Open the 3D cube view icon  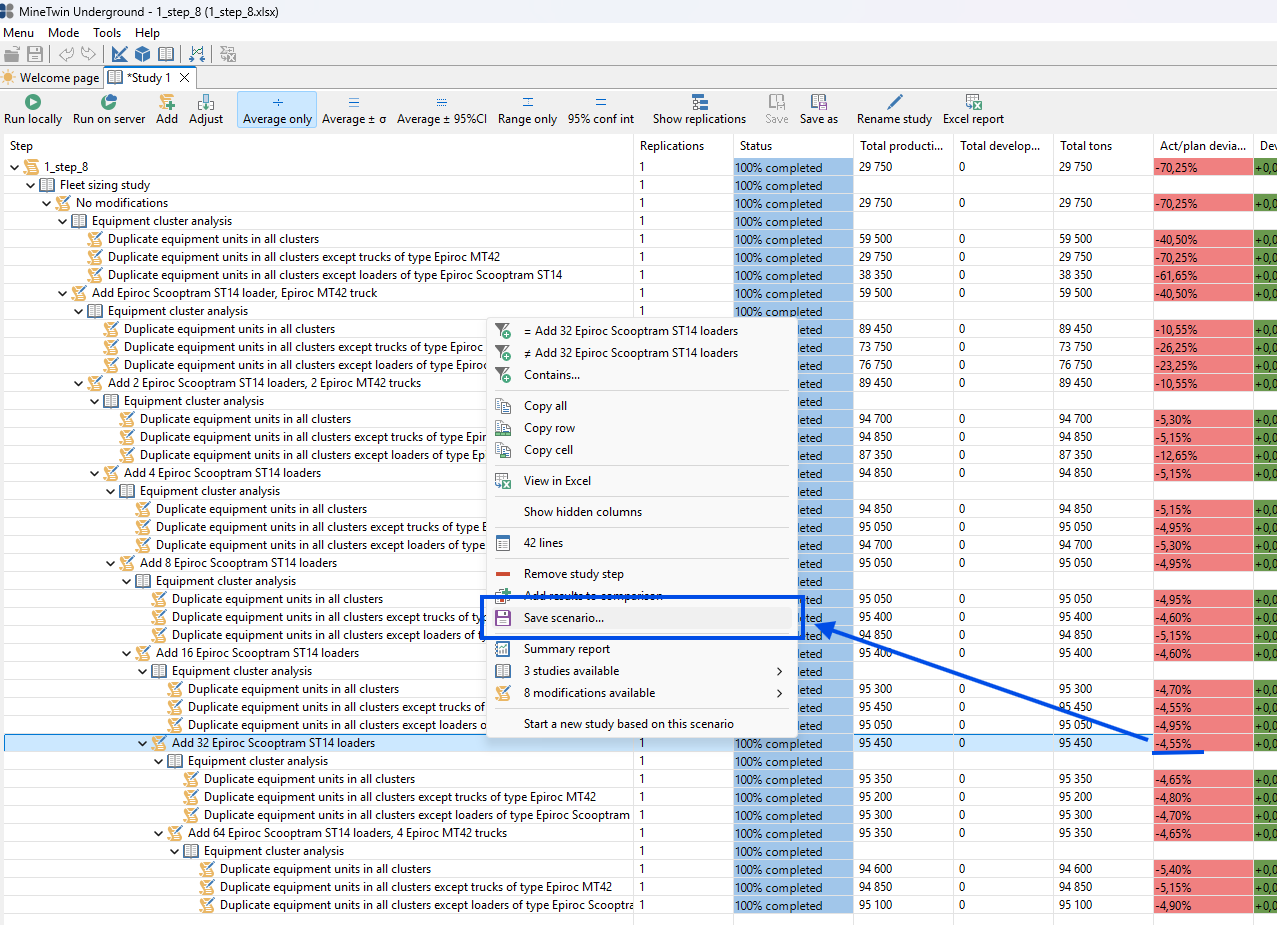(x=143, y=54)
